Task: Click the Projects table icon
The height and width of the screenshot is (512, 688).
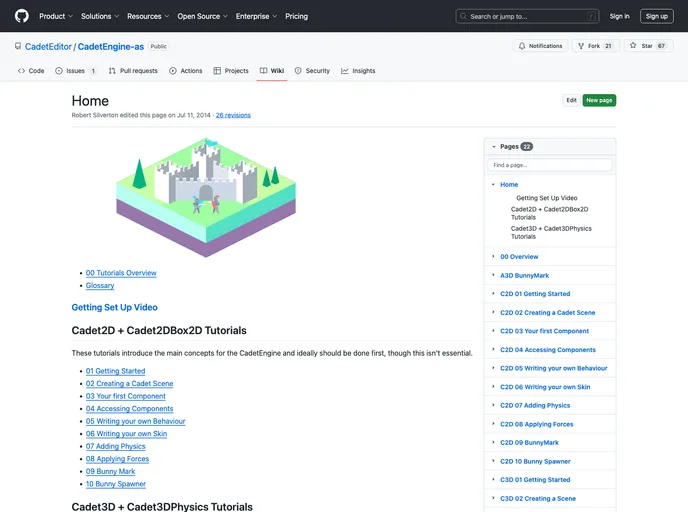Action: click(x=217, y=71)
